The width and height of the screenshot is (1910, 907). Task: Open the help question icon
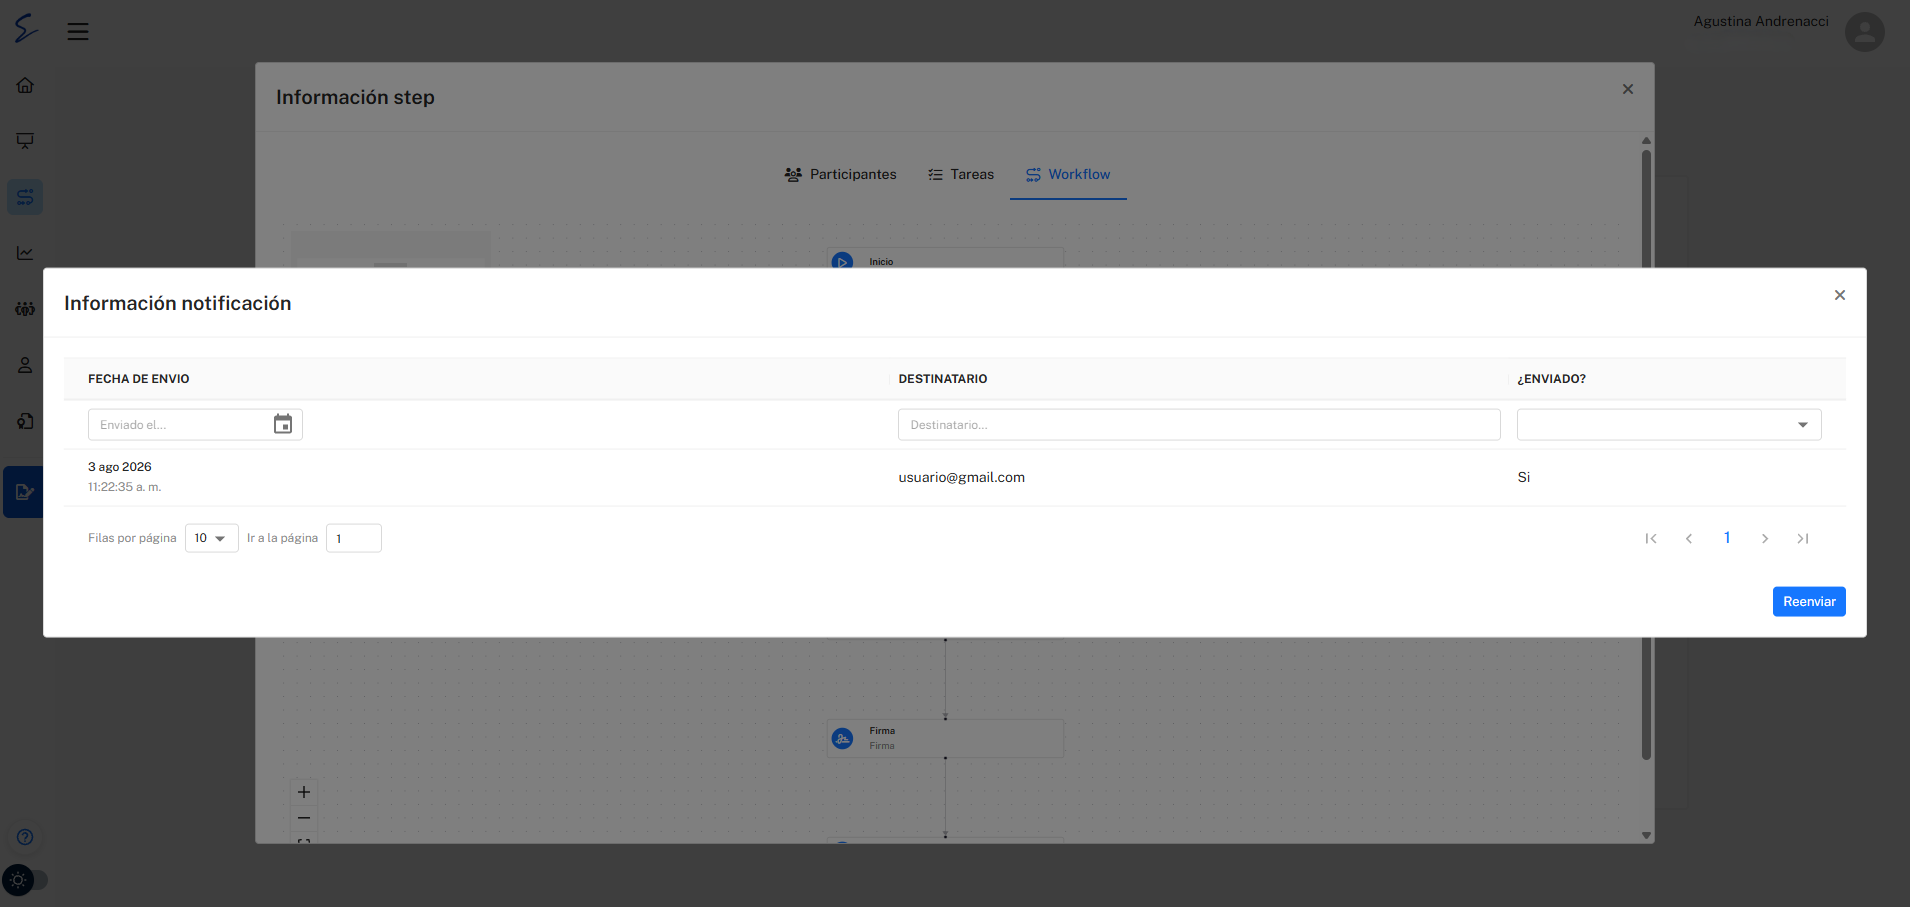(x=25, y=837)
